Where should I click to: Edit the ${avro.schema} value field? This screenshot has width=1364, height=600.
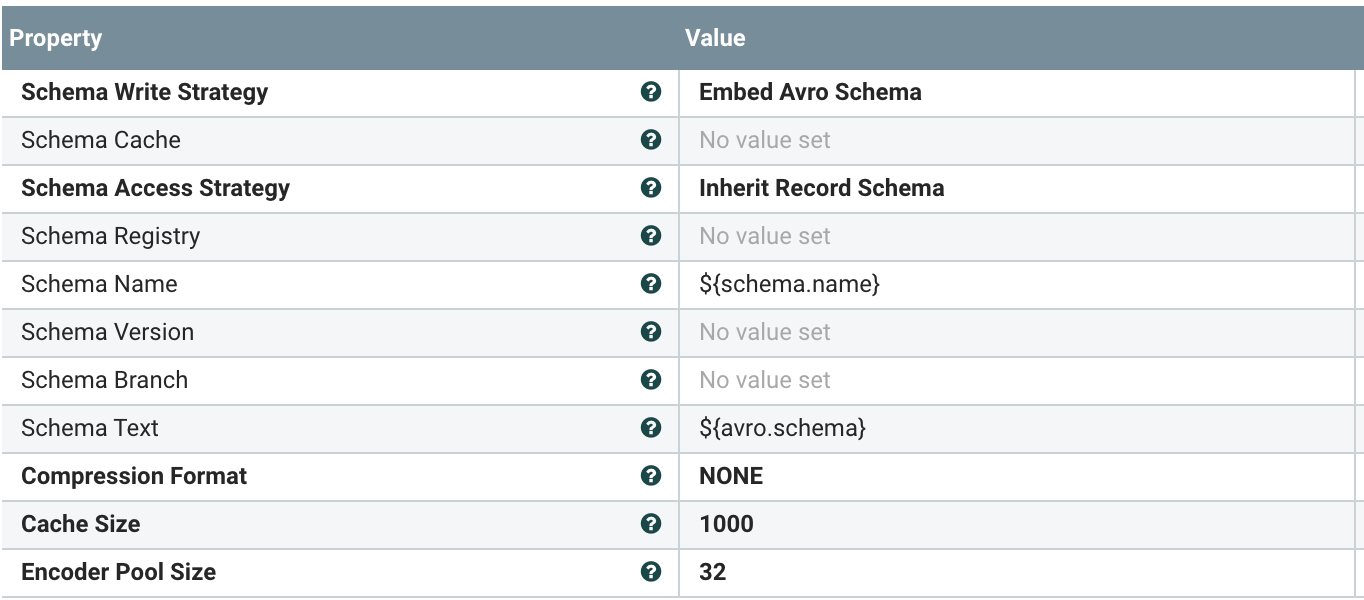click(x=782, y=428)
